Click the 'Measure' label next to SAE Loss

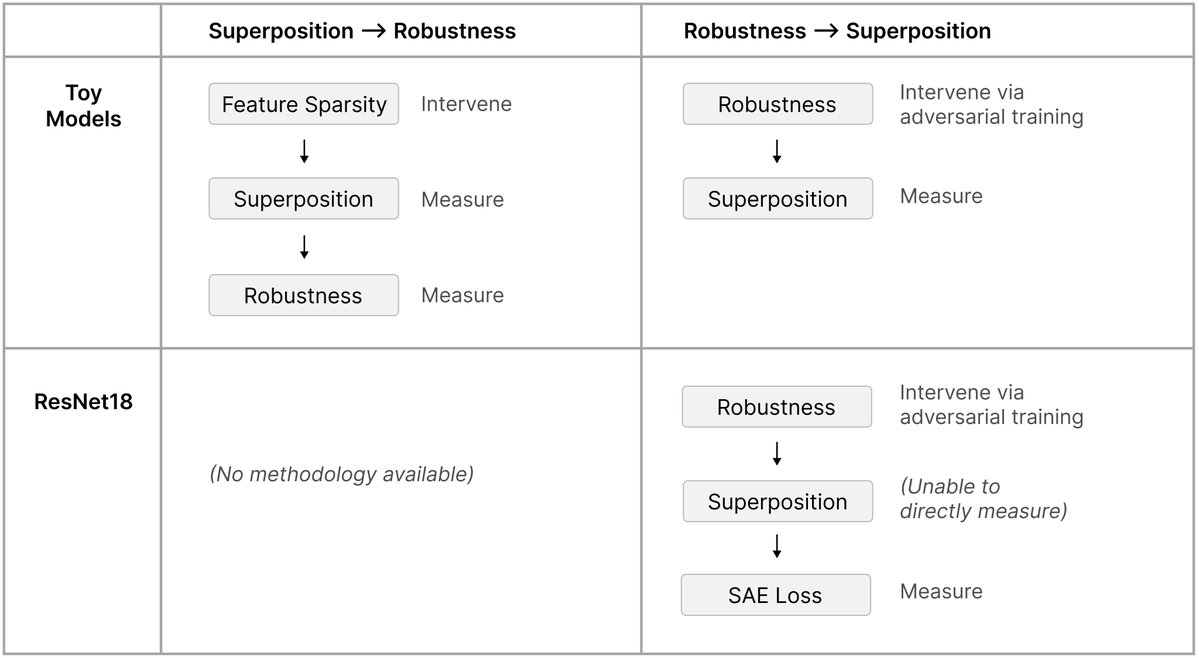941,591
